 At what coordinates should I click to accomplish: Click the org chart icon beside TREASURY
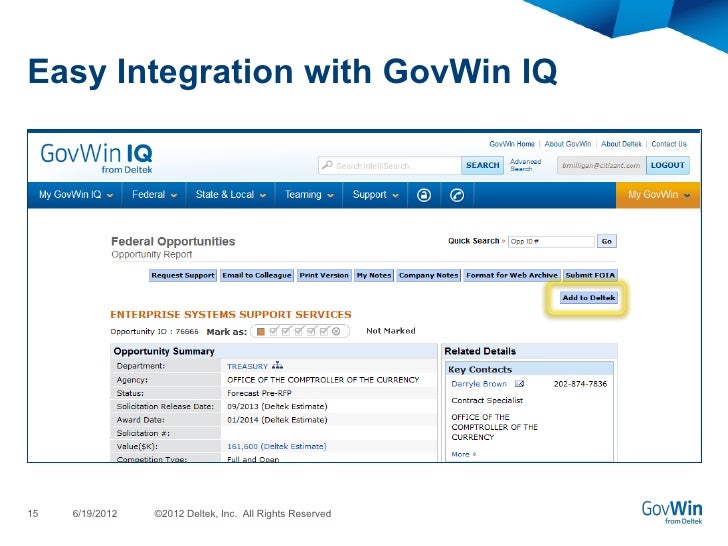click(277, 366)
